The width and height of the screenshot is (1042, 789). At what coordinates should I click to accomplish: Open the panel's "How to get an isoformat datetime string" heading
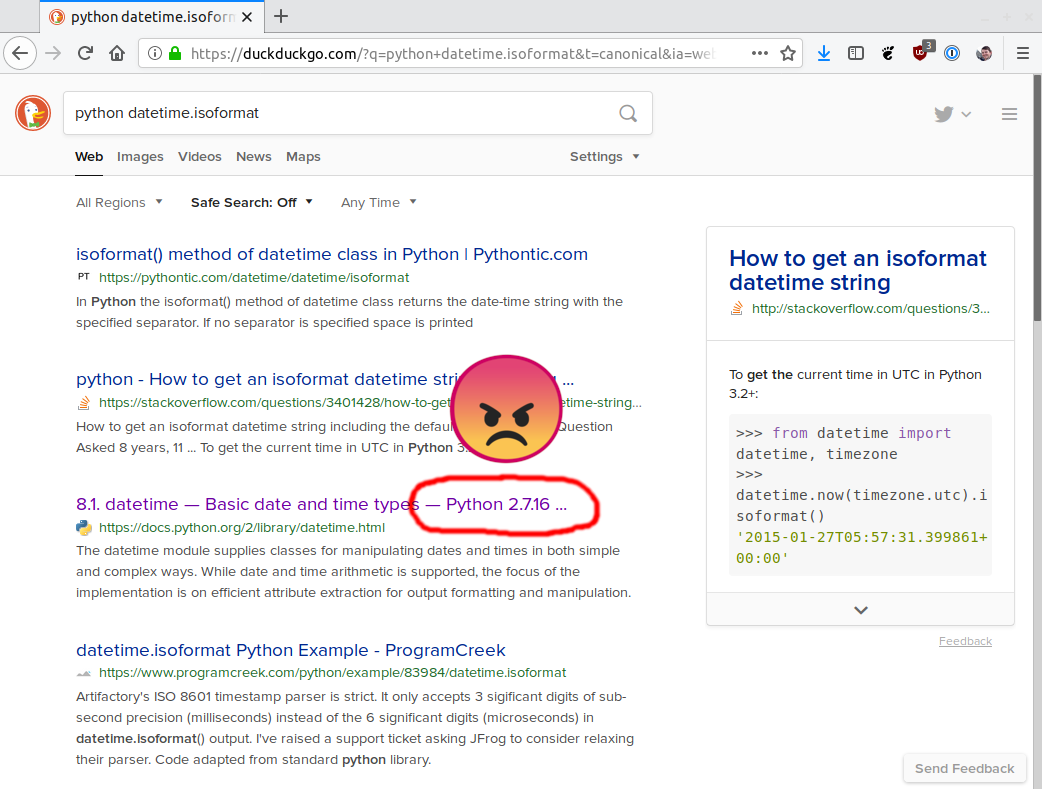[x=857, y=270]
